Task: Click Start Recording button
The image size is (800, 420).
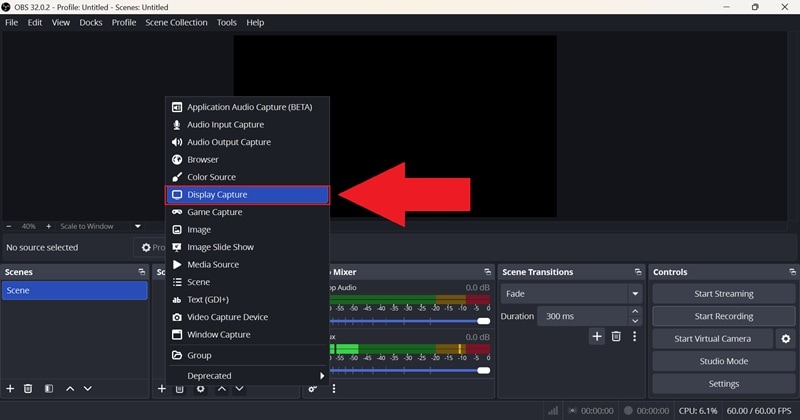Action: point(723,316)
